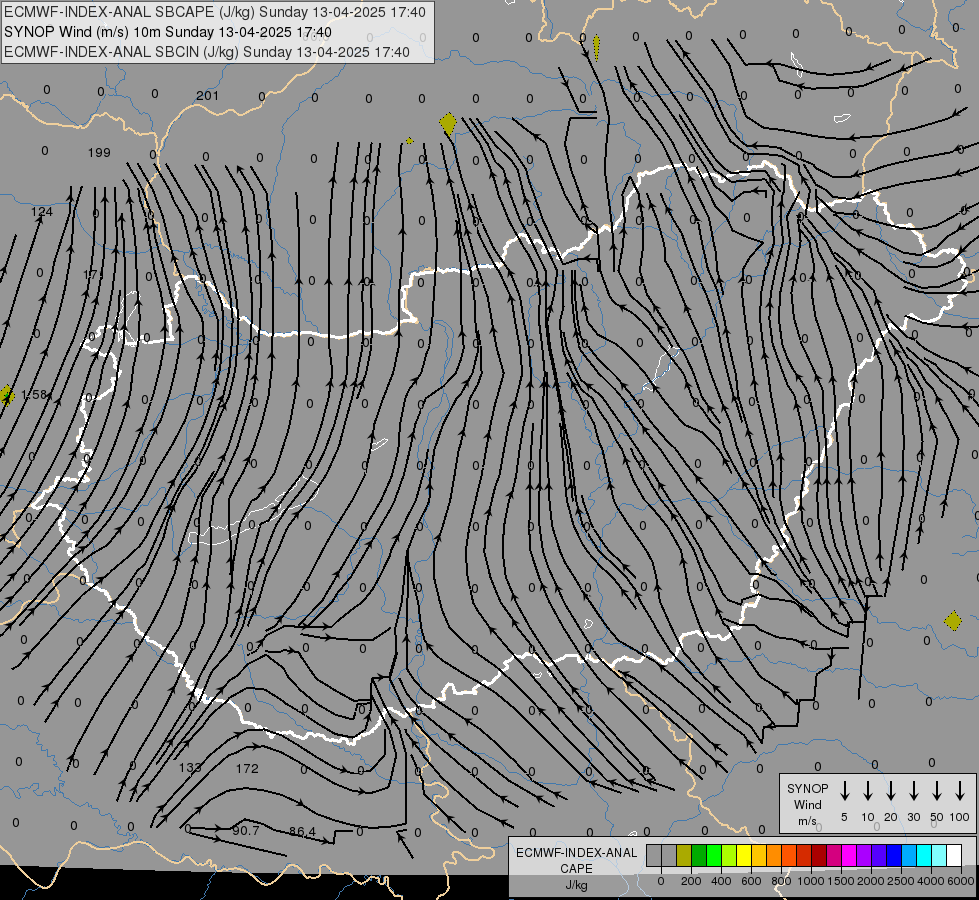Click the '1500' tick label on CAPE scale
This screenshot has width=979, height=900.
click(841, 881)
